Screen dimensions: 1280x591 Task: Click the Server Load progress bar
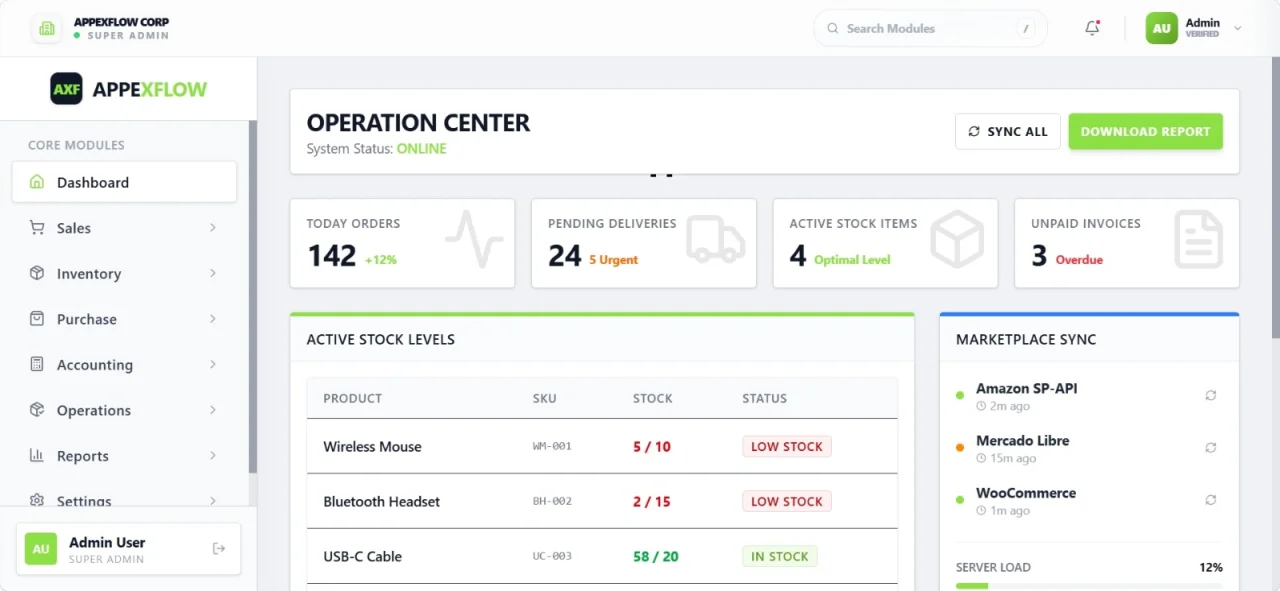1089,585
